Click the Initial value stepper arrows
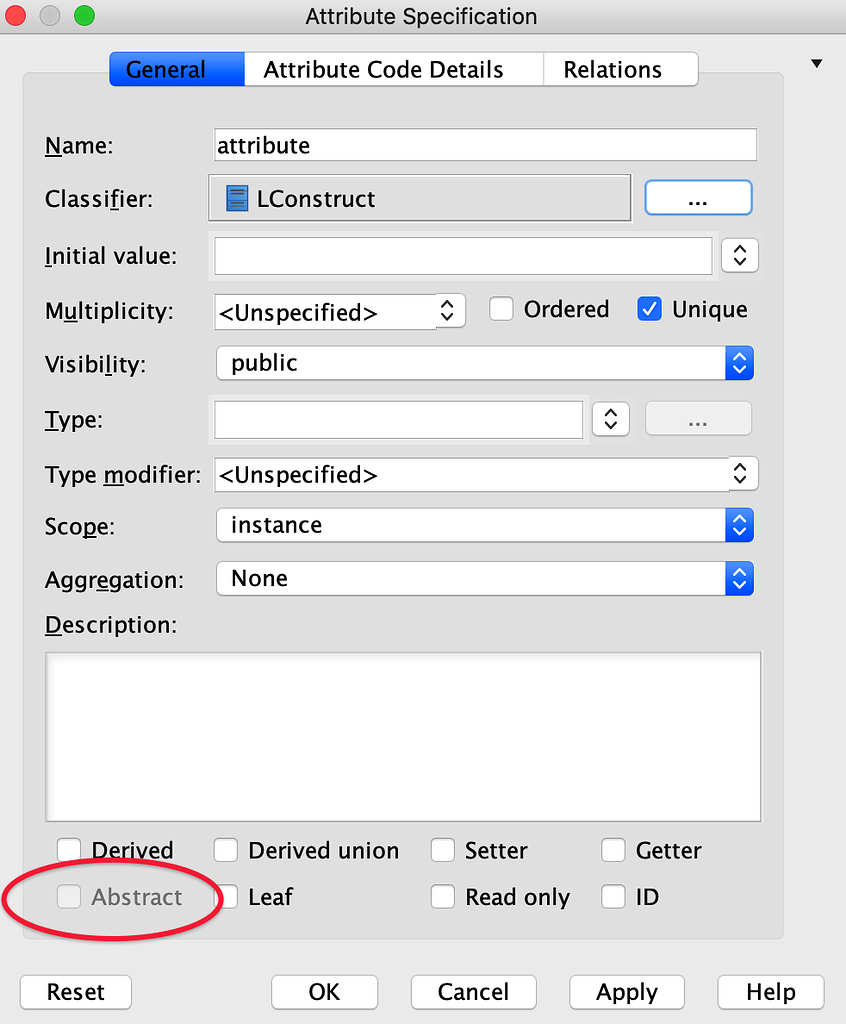 (x=740, y=255)
